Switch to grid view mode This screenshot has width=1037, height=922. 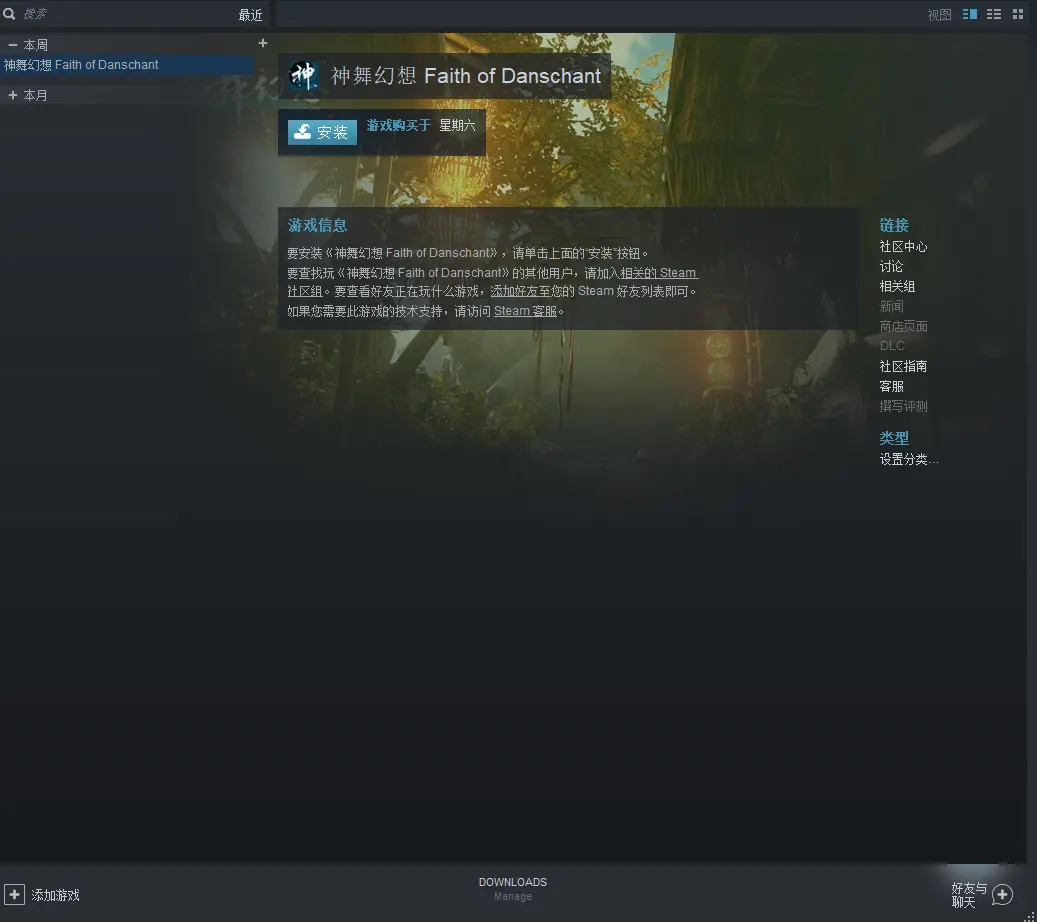click(1018, 14)
